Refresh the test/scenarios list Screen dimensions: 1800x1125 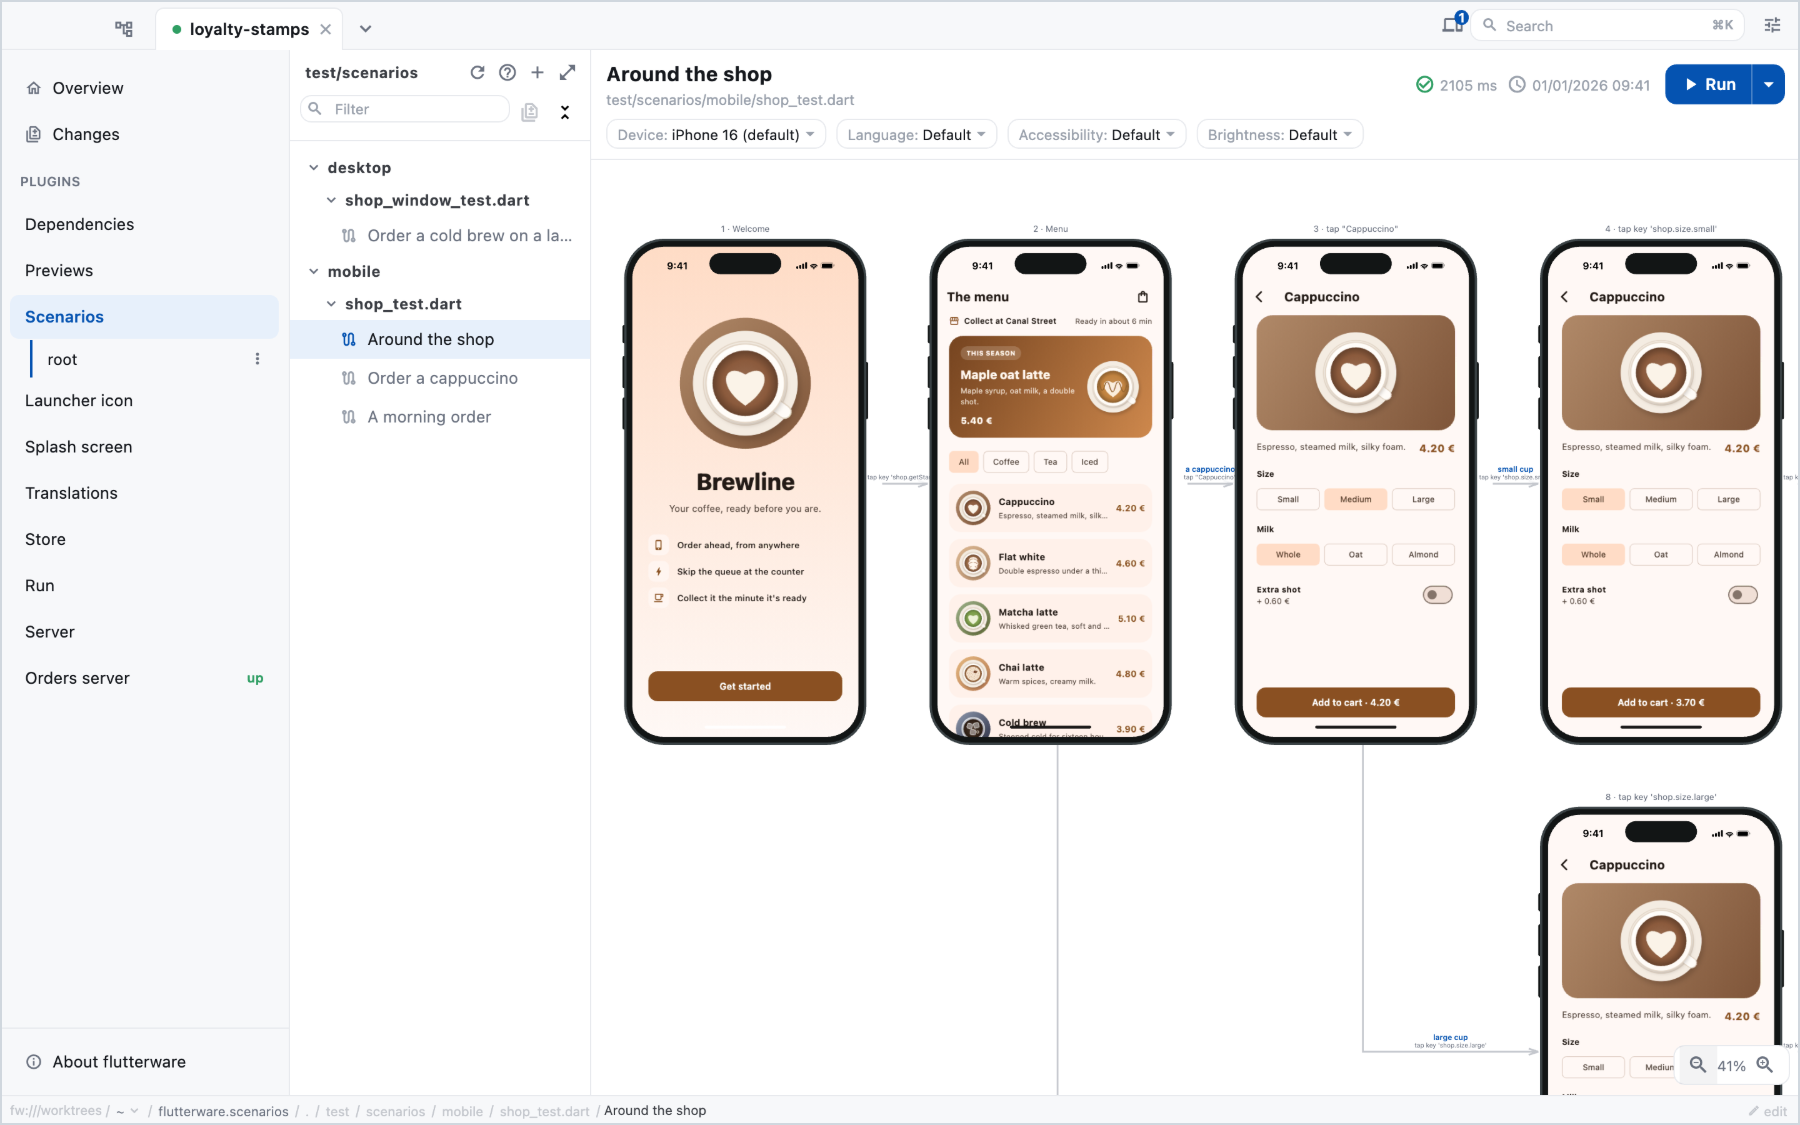click(x=477, y=72)
